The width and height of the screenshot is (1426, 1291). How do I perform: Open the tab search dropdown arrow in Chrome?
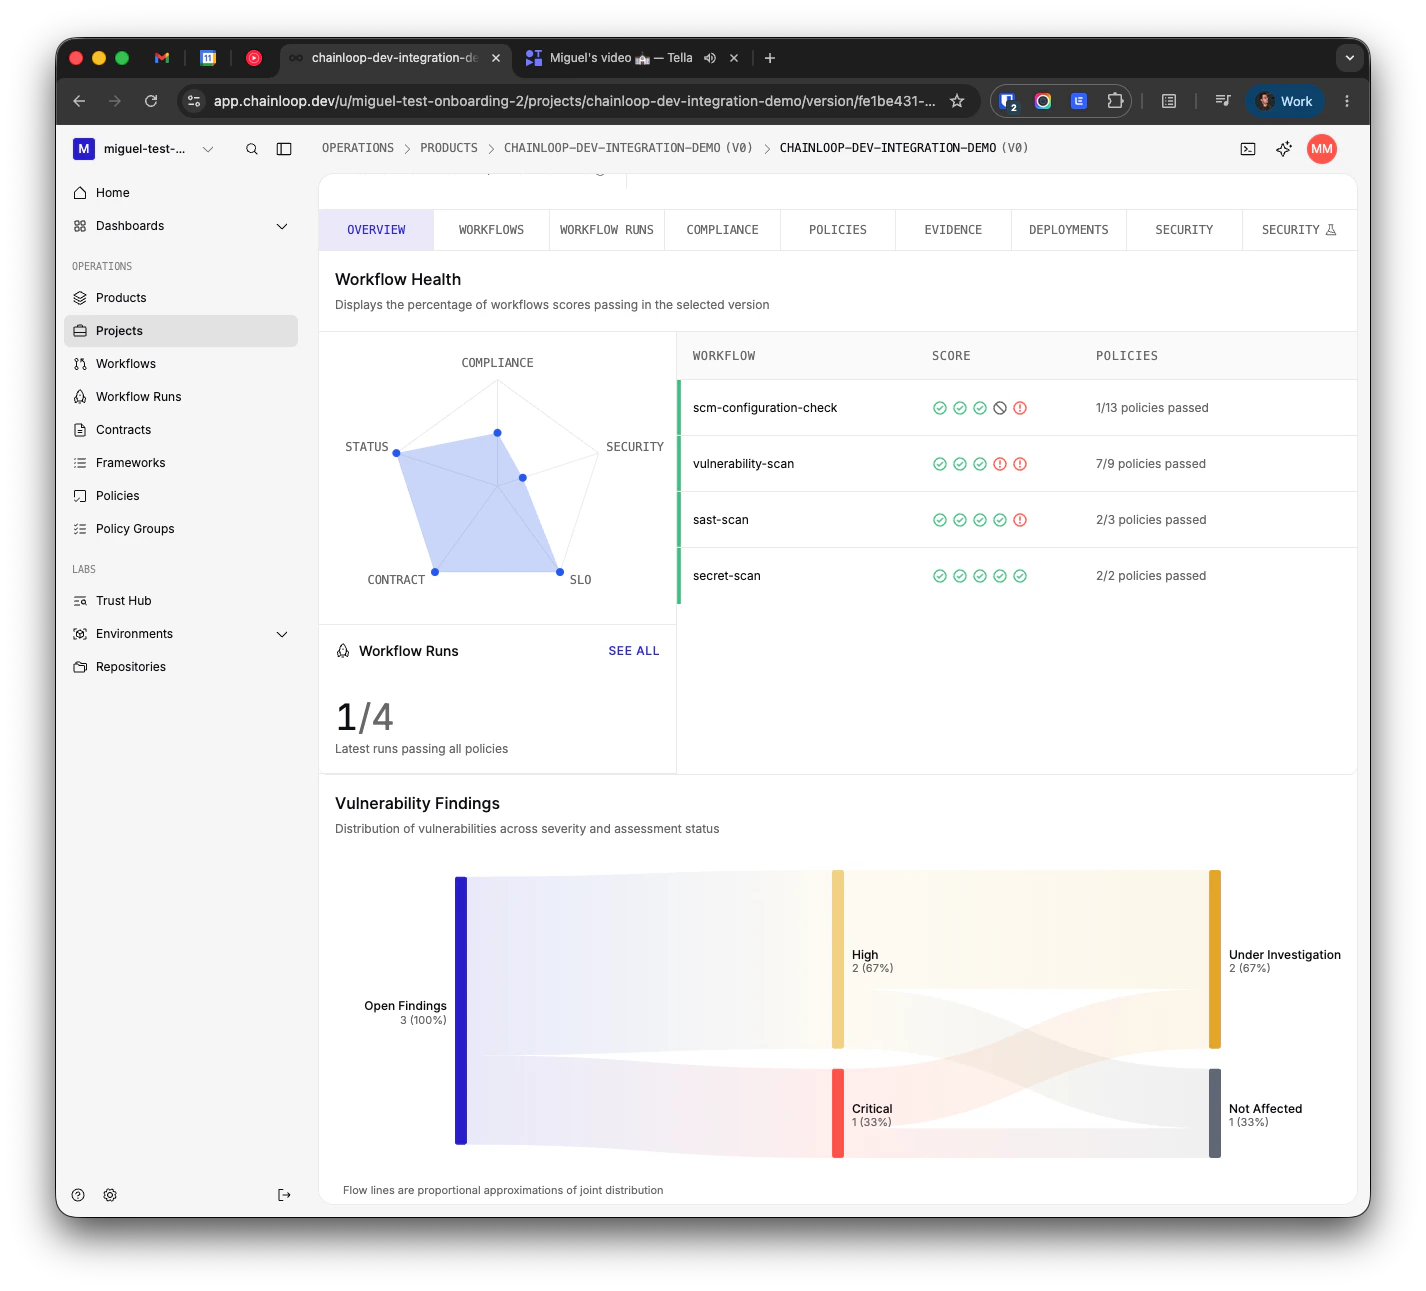1350,58
